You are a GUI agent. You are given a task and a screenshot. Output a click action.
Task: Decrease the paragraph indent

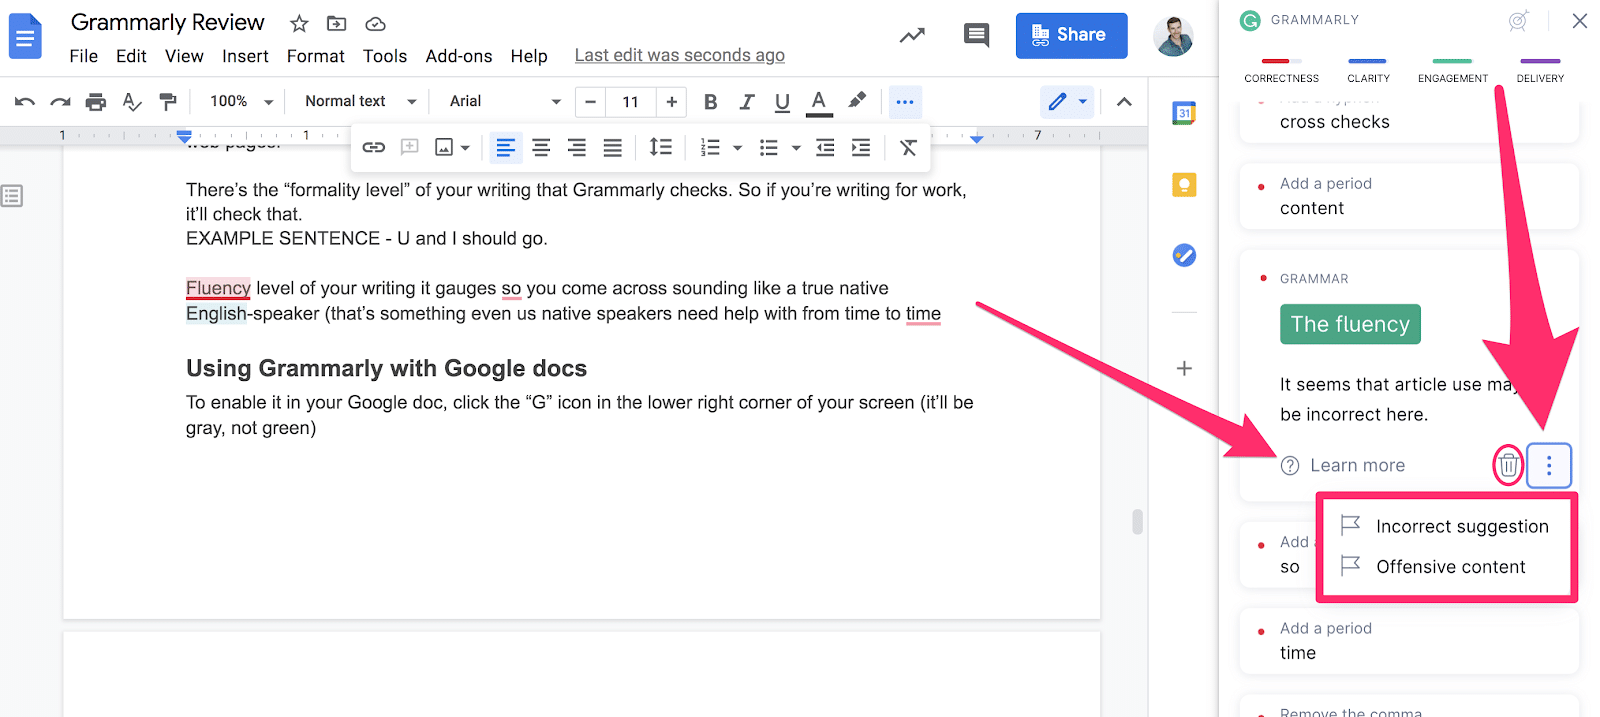[x=825, y=148]
